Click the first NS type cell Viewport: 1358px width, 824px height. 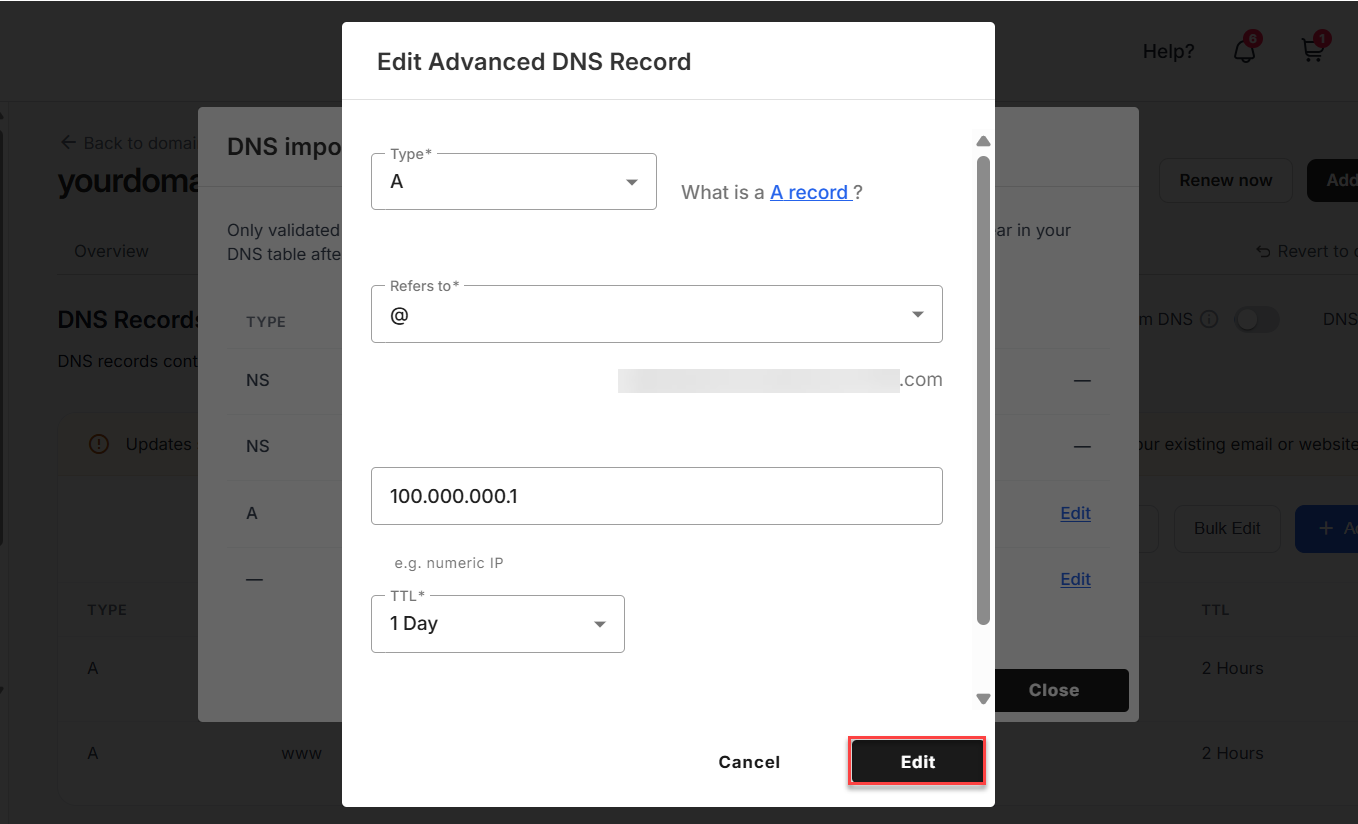pos(258,380)
